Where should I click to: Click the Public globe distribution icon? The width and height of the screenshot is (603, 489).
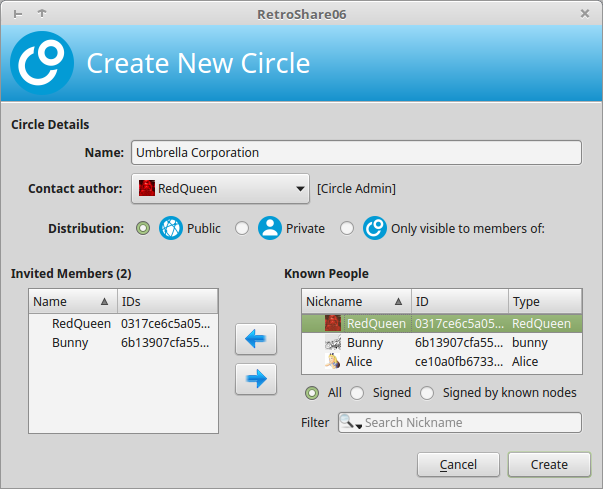point(171,228)
